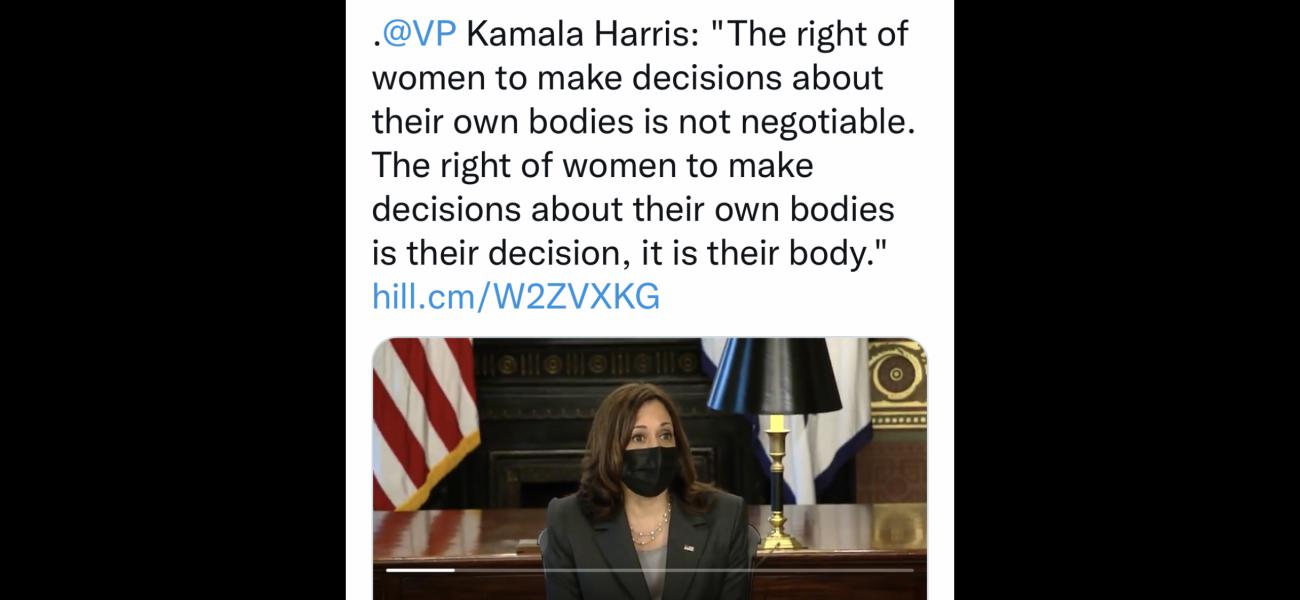The width and height of the screenshot is (1300, 600).
Task: Click the black letterbox area left of the tweet
Action: coord(173,300)
